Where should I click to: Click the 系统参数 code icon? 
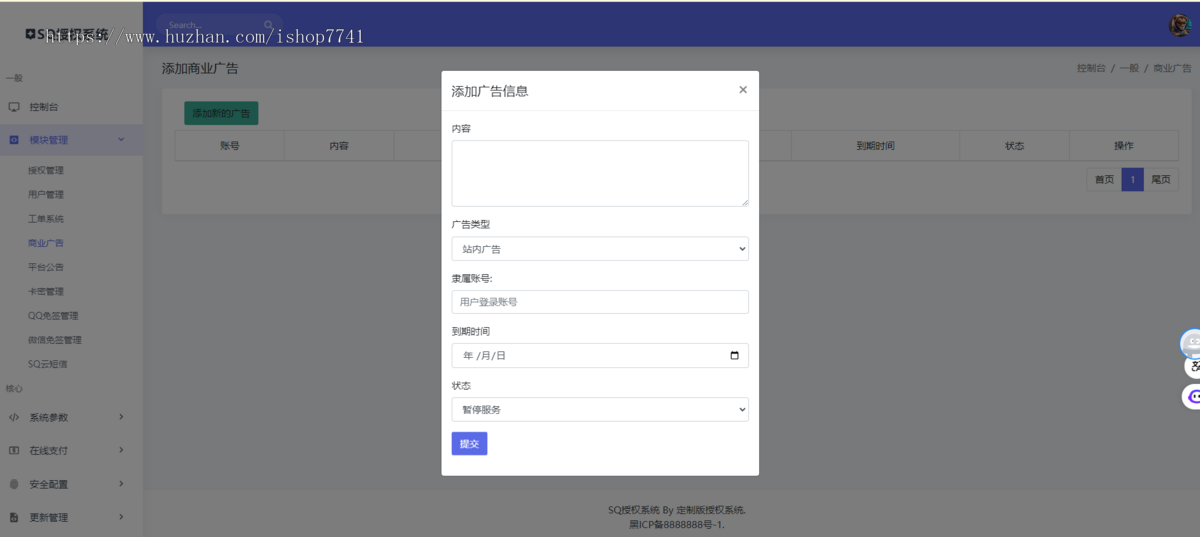tap(14, 417)
